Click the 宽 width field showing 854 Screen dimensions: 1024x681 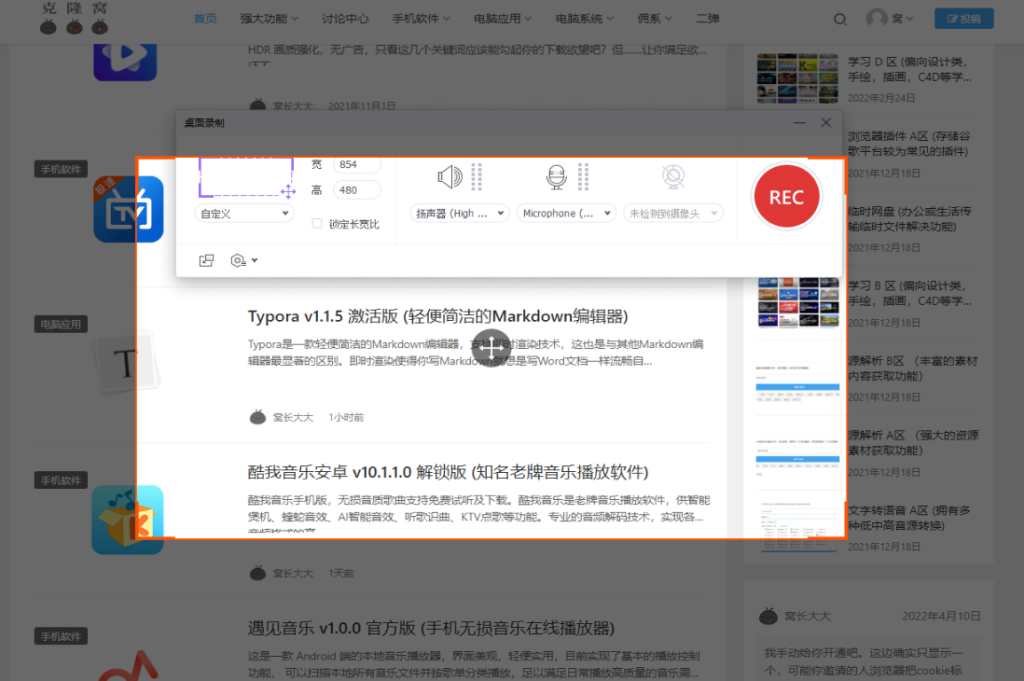tap(357, 165)
